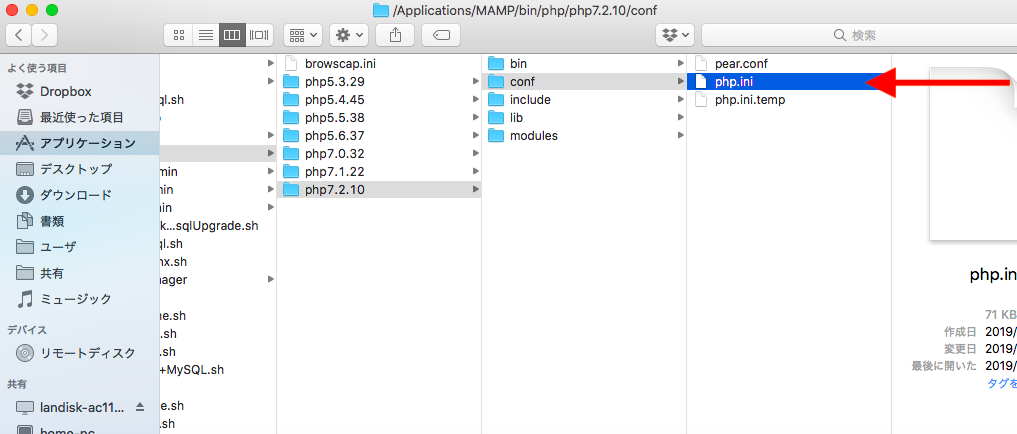Open the modules folder

(584, 136)
